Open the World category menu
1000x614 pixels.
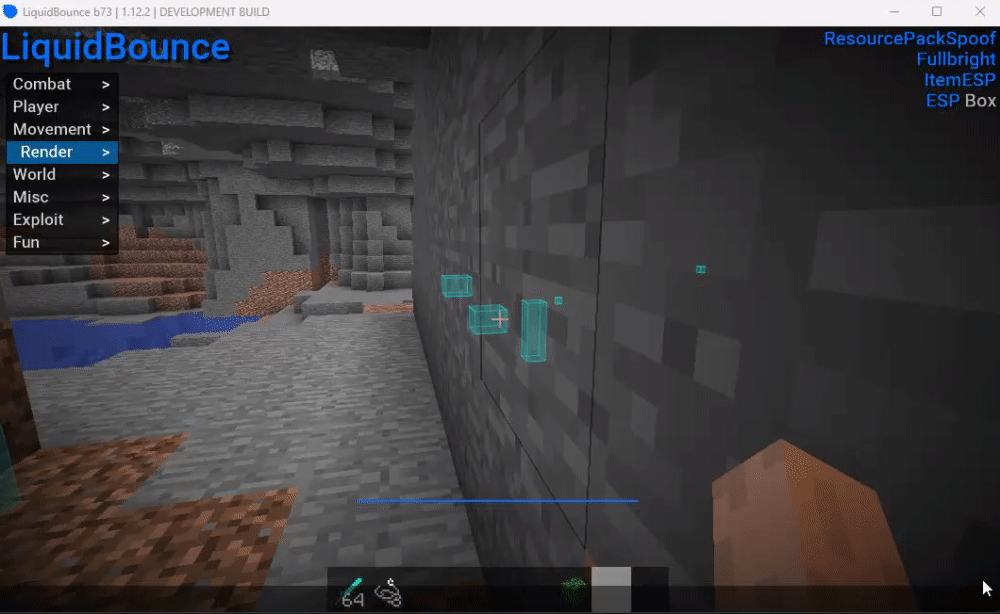click(62, 175)
